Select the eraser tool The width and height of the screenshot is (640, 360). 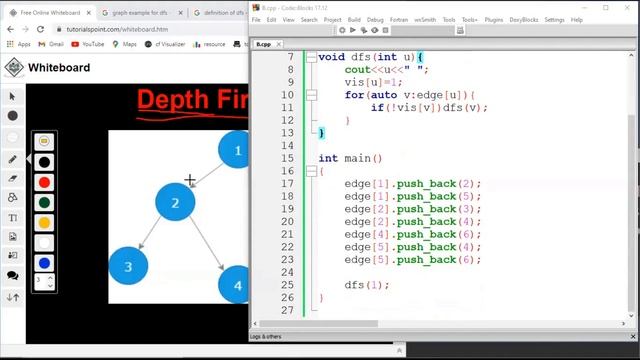click(x=13, y=178)
